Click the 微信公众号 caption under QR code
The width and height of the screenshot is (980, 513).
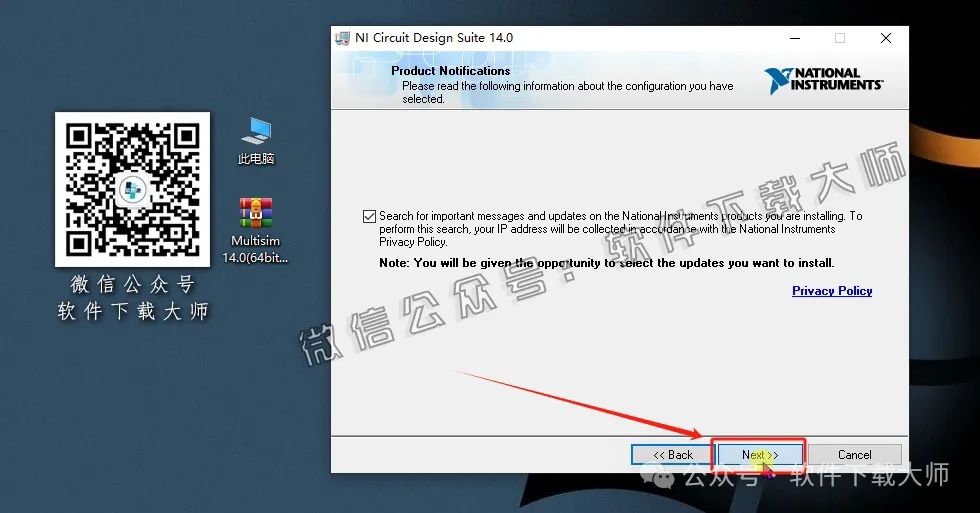(132, 284)
